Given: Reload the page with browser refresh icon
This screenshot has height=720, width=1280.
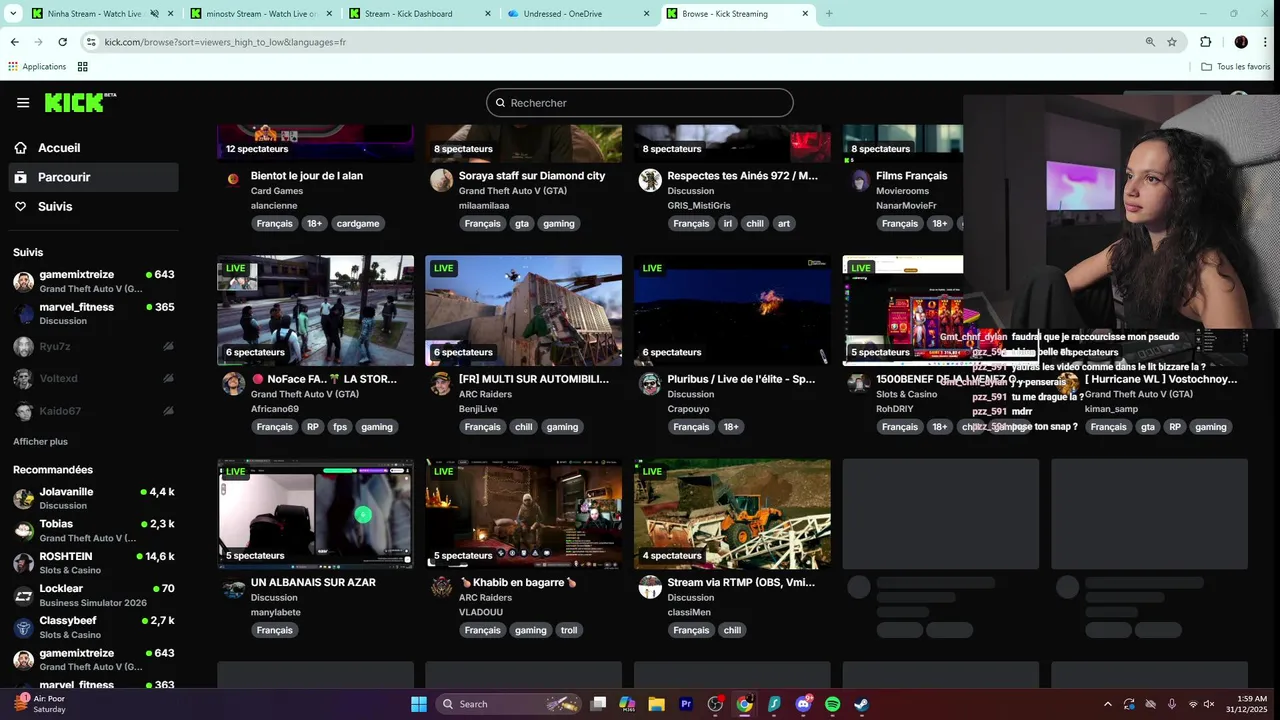Looking at the screenshot, I should point(62,42).
